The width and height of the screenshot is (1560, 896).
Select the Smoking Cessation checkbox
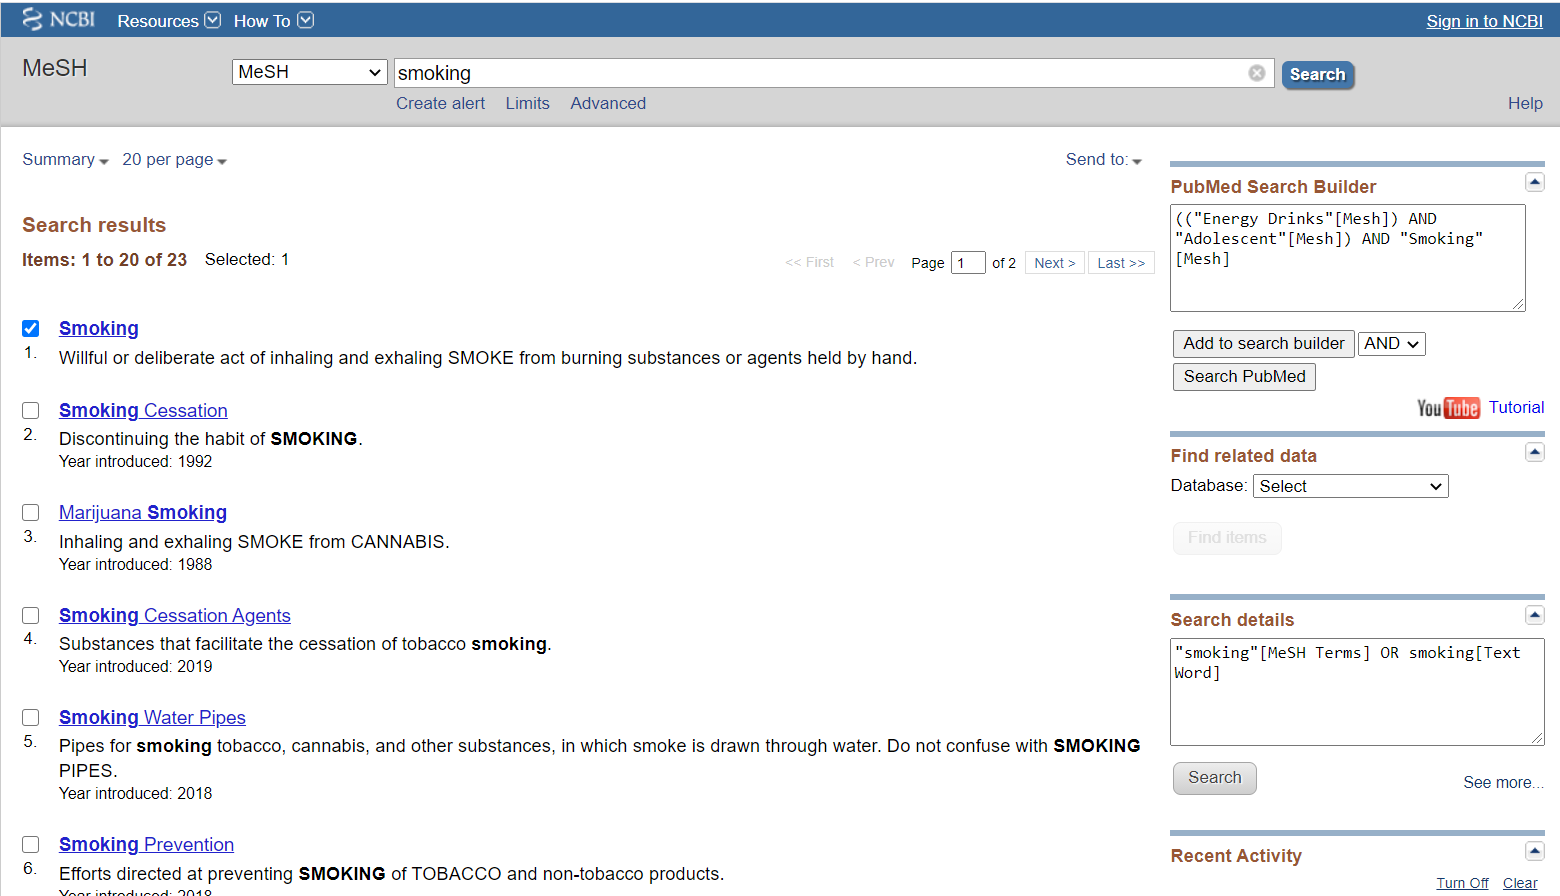pyautogui.click(x=31, y=411)
